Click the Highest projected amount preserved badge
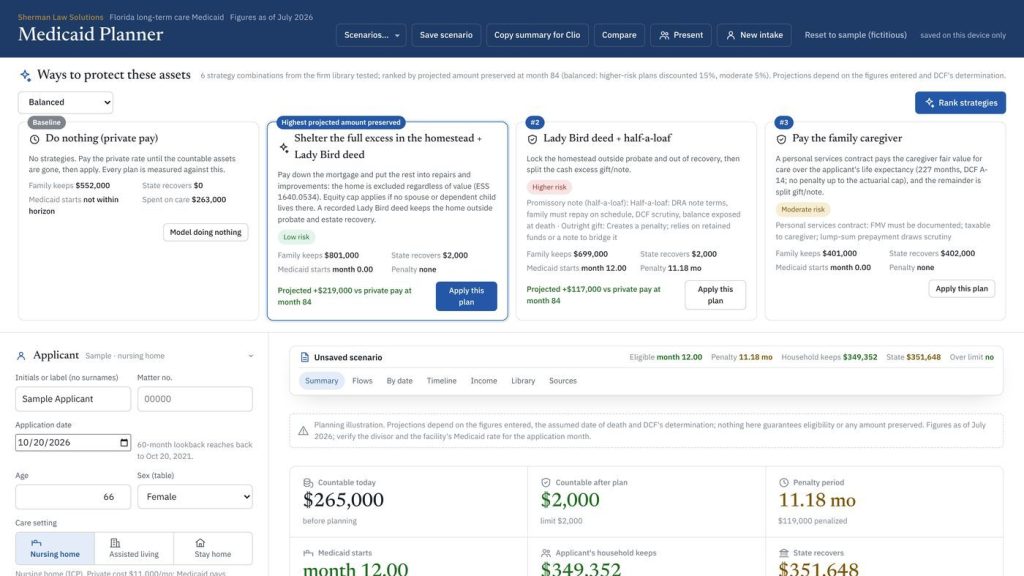 [341, 122]
